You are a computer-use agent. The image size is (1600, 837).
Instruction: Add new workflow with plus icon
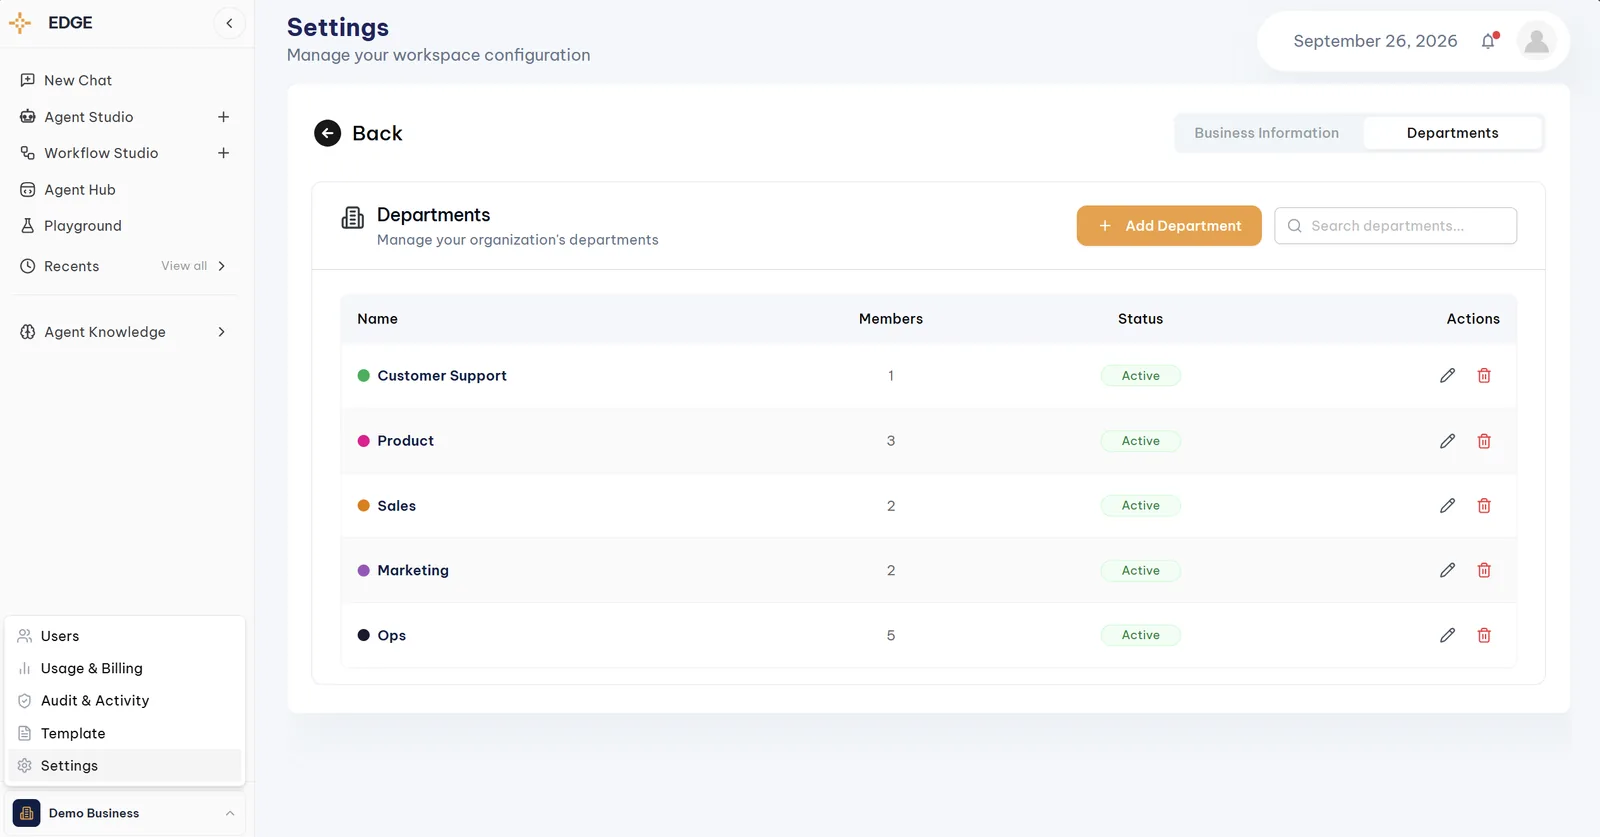point(223,153)
